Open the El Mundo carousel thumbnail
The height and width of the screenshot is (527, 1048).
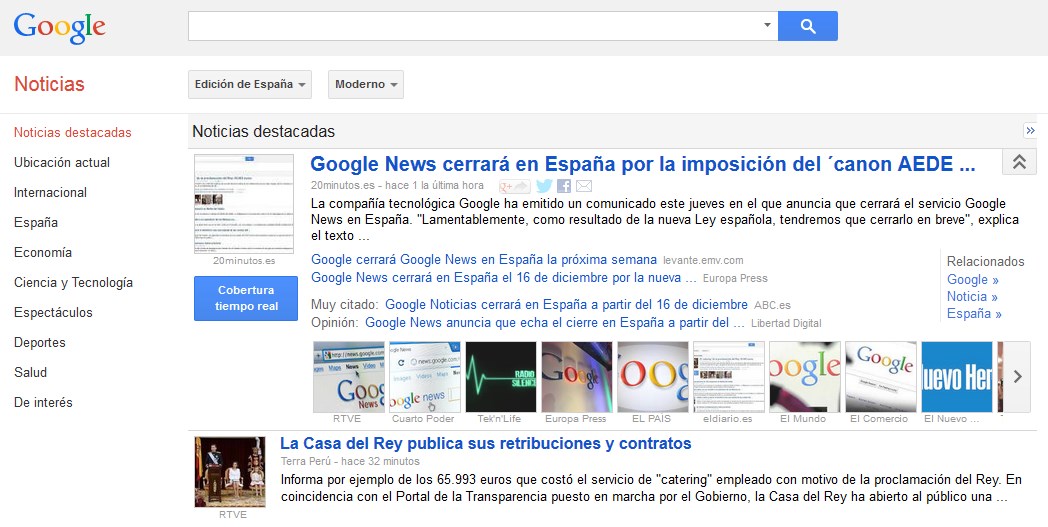click(805, 377)
